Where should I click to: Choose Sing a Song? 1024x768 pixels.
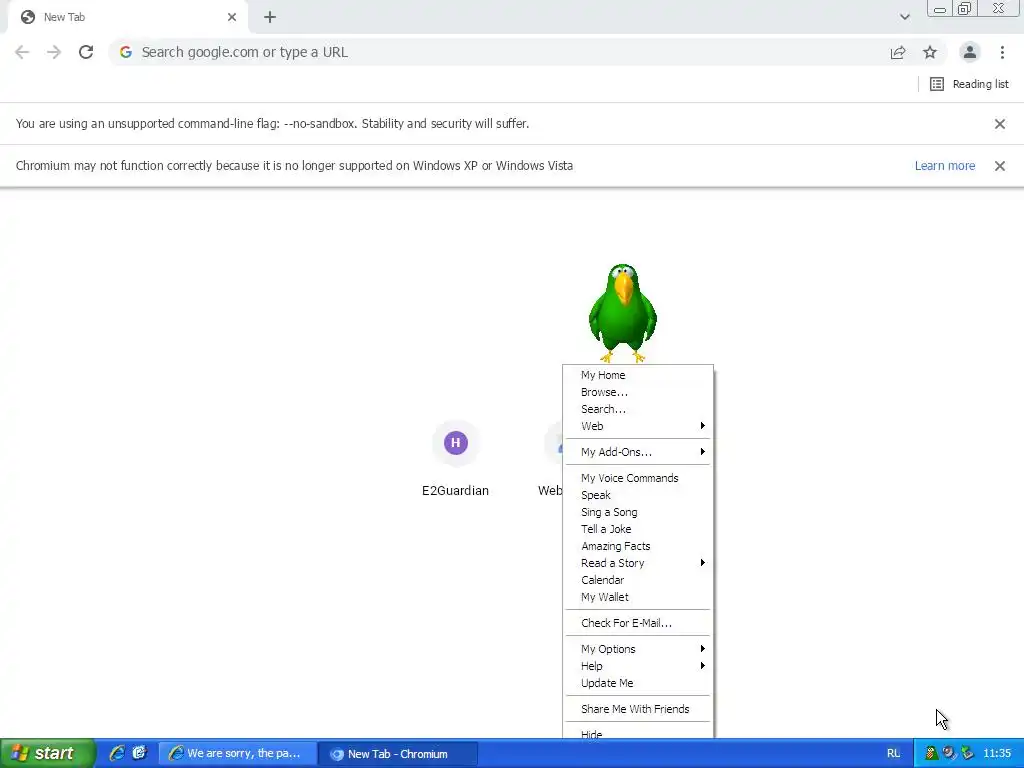pos(639,512)
